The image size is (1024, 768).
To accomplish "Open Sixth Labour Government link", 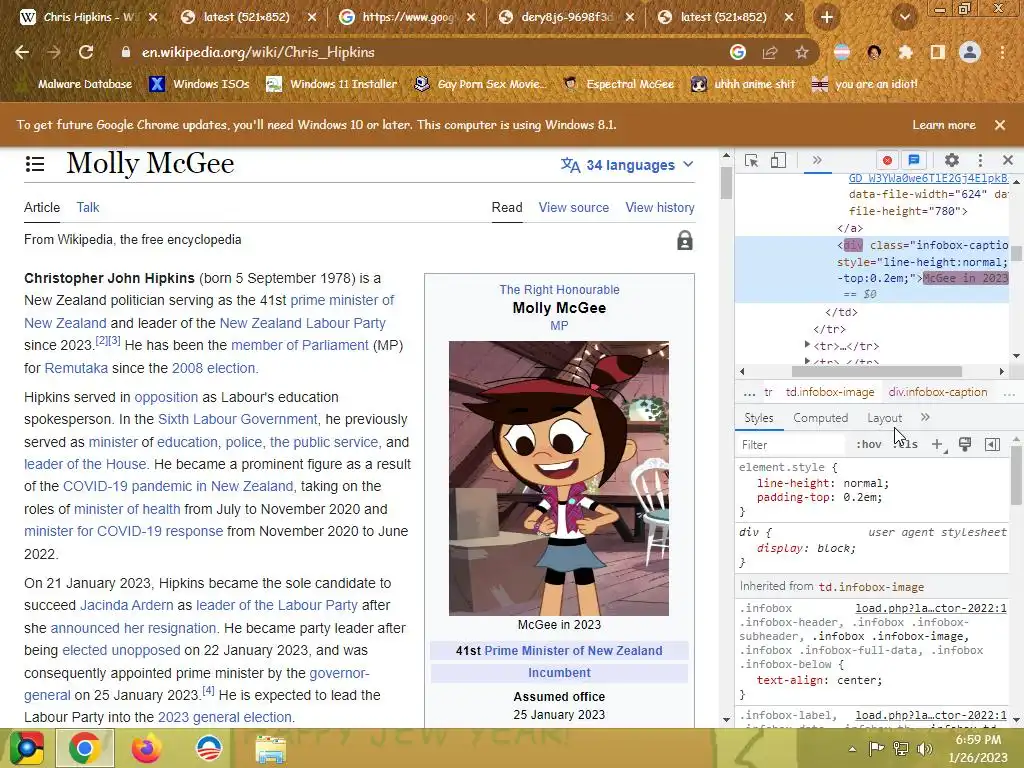I will 238,419.
